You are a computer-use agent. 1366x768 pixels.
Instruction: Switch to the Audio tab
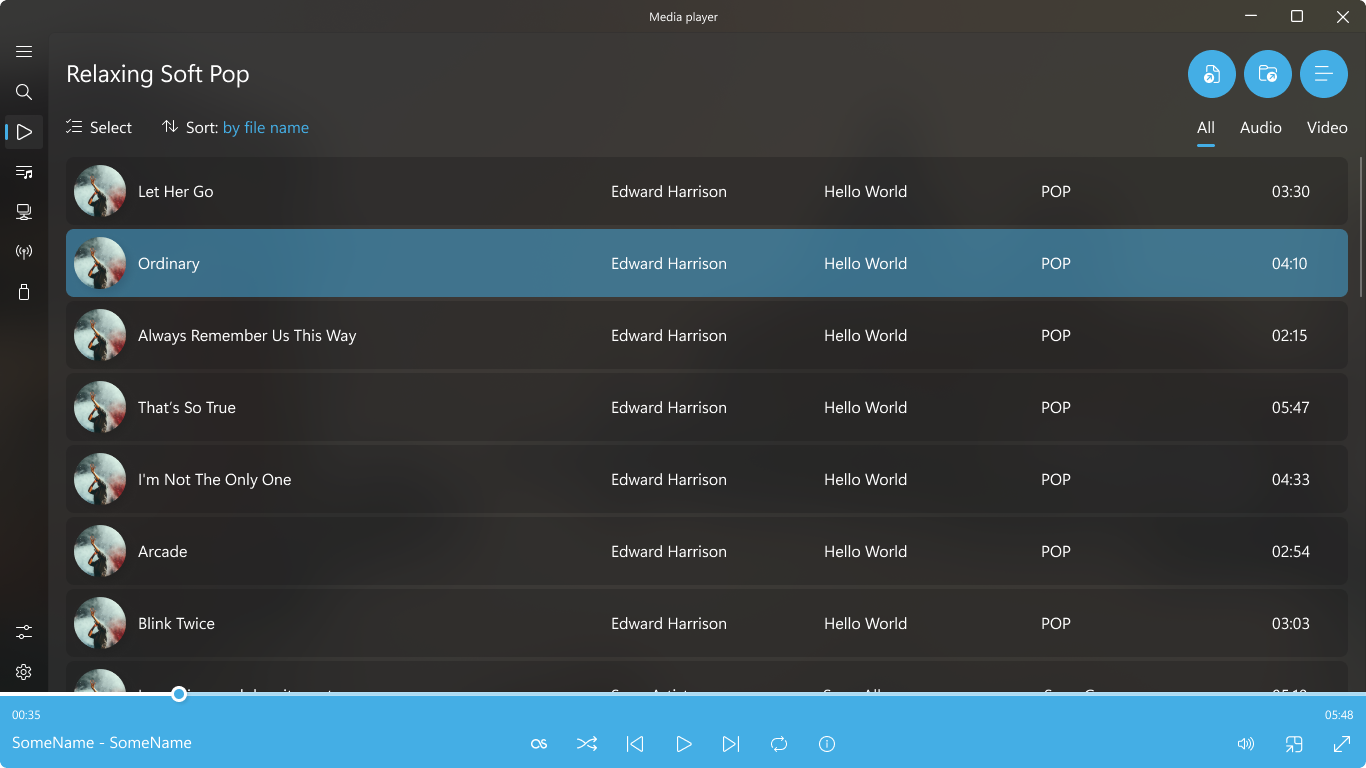click(1260, 128)
